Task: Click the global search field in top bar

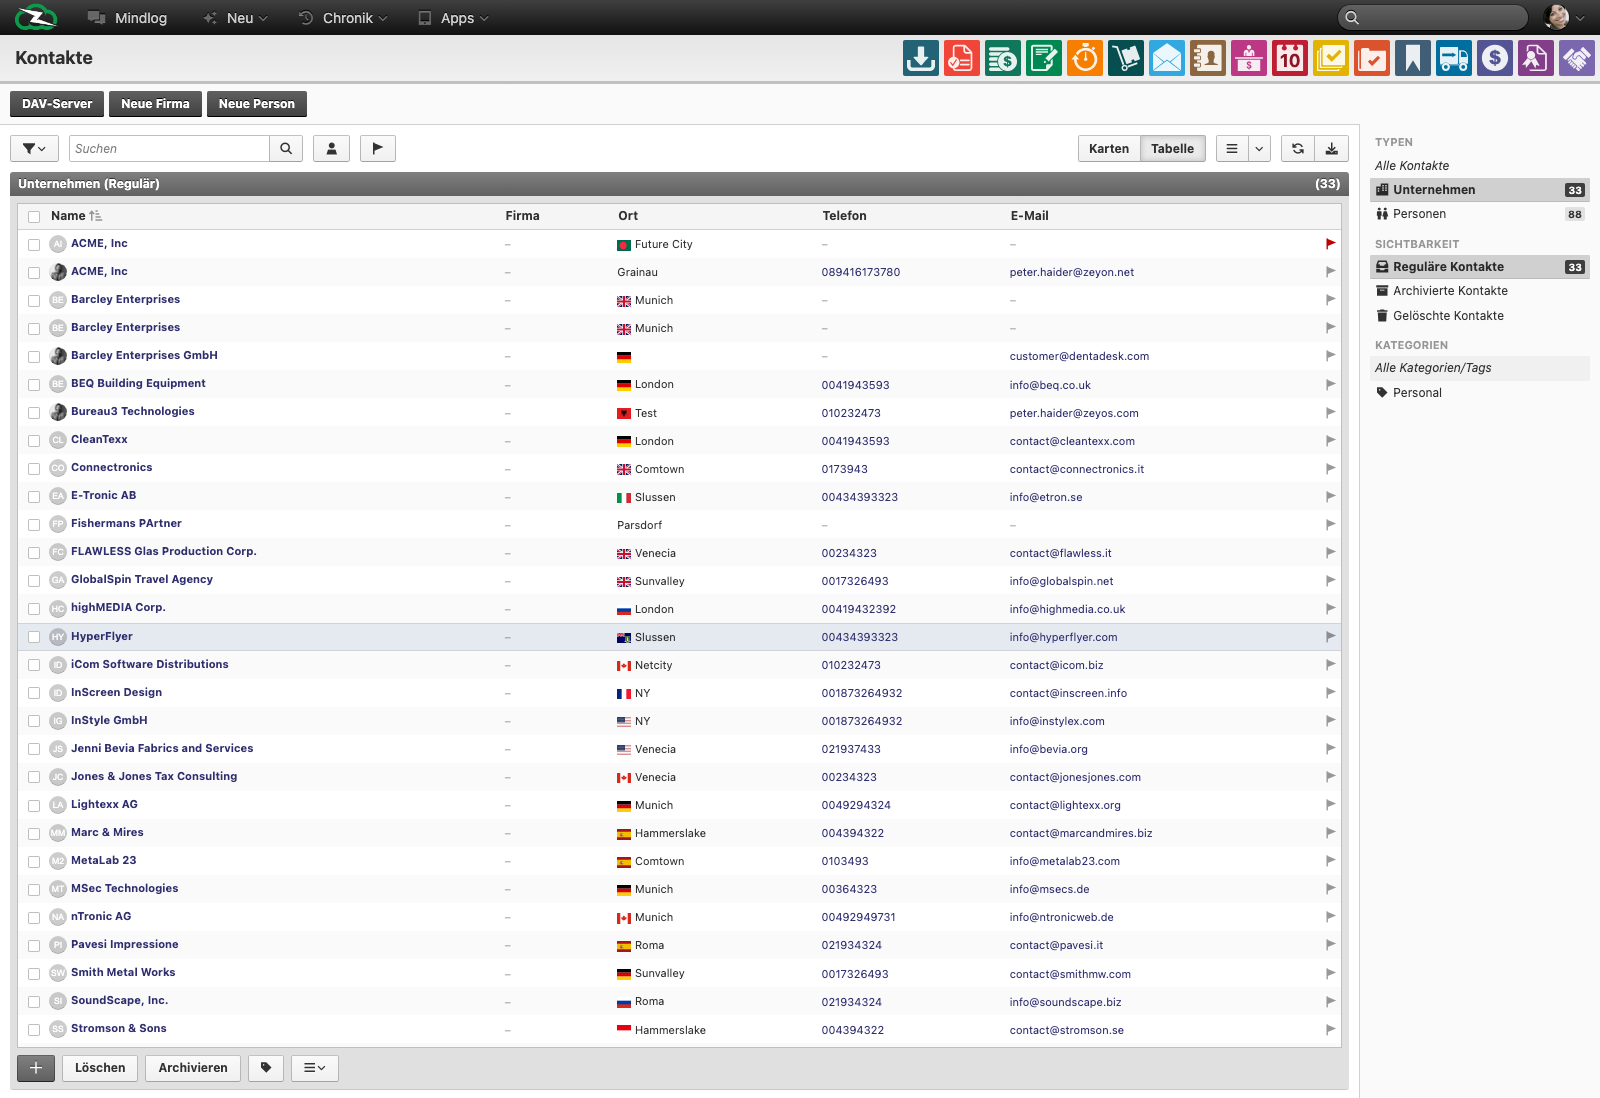Action: 1432,17
